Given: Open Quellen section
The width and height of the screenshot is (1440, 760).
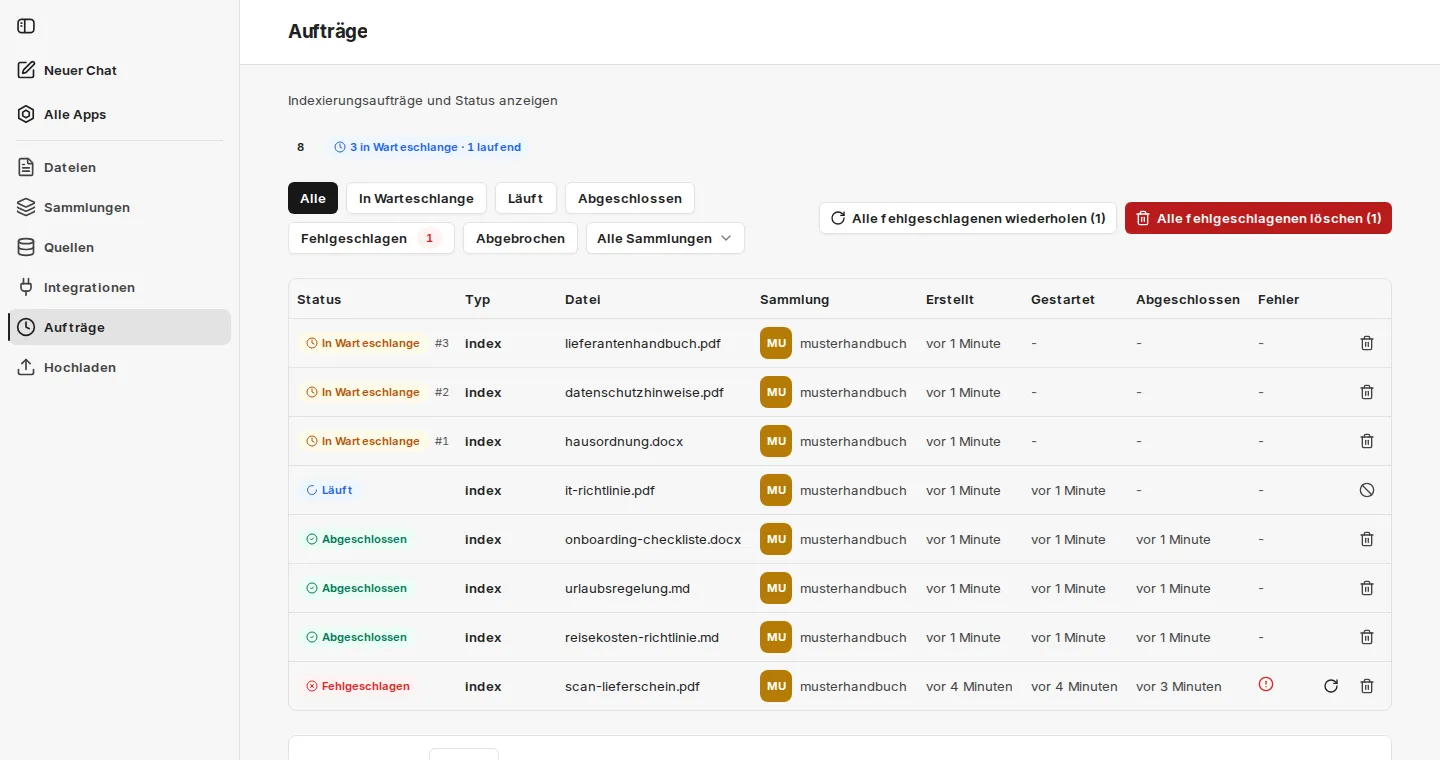Looking at the screenshot, I should click(x=119, y=247).
